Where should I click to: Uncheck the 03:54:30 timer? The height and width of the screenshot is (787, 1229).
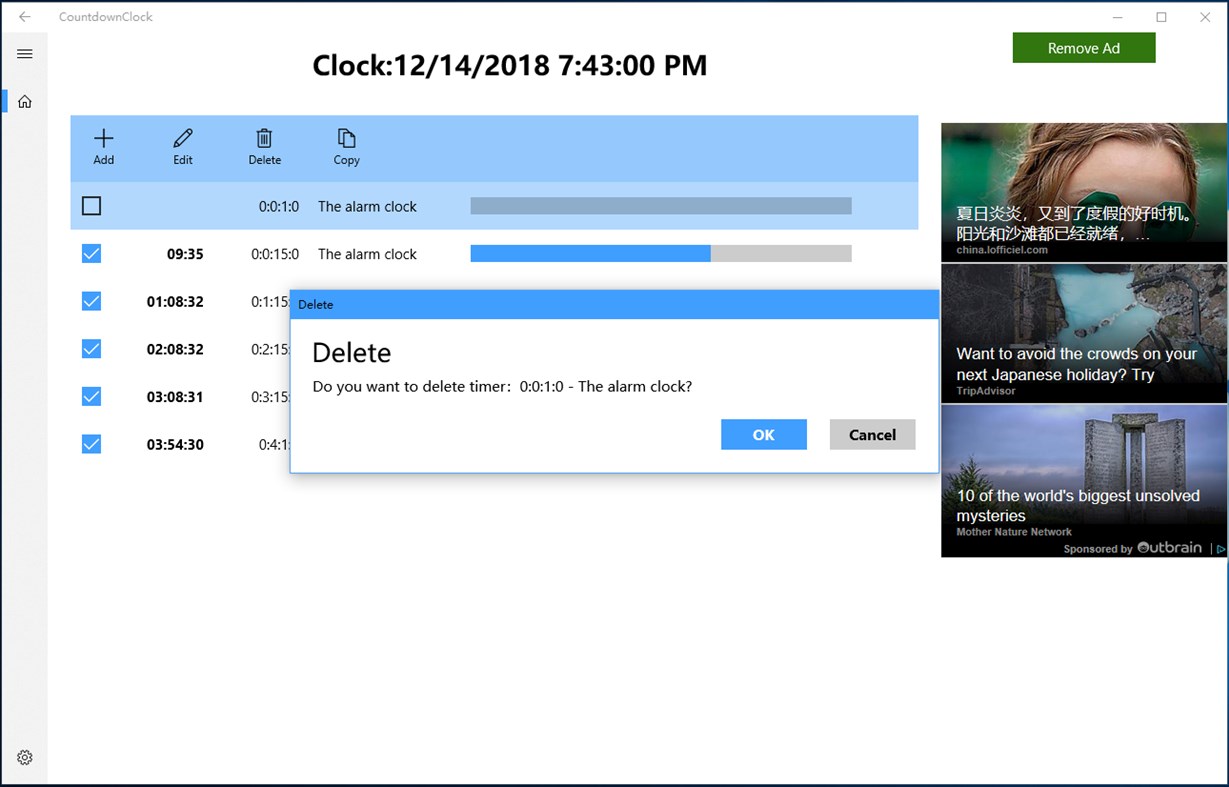point(91,443)
